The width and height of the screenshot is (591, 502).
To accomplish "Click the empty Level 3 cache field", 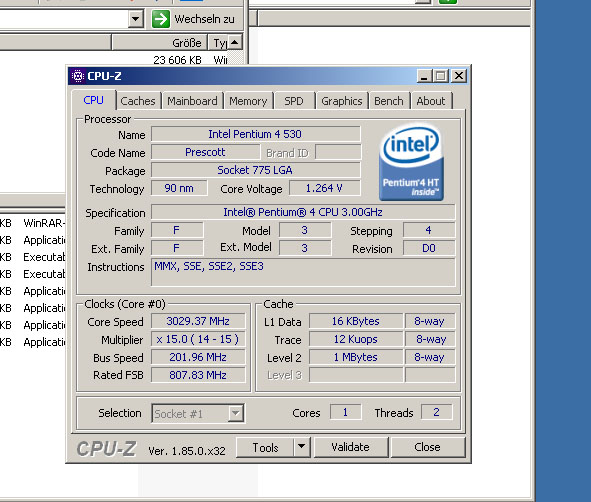I will click(x=356, y=375).
